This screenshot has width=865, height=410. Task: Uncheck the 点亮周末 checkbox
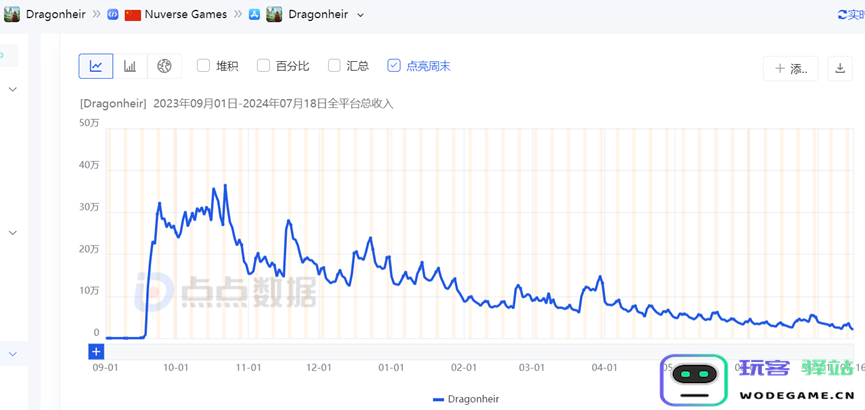click(x=394, y=66)
